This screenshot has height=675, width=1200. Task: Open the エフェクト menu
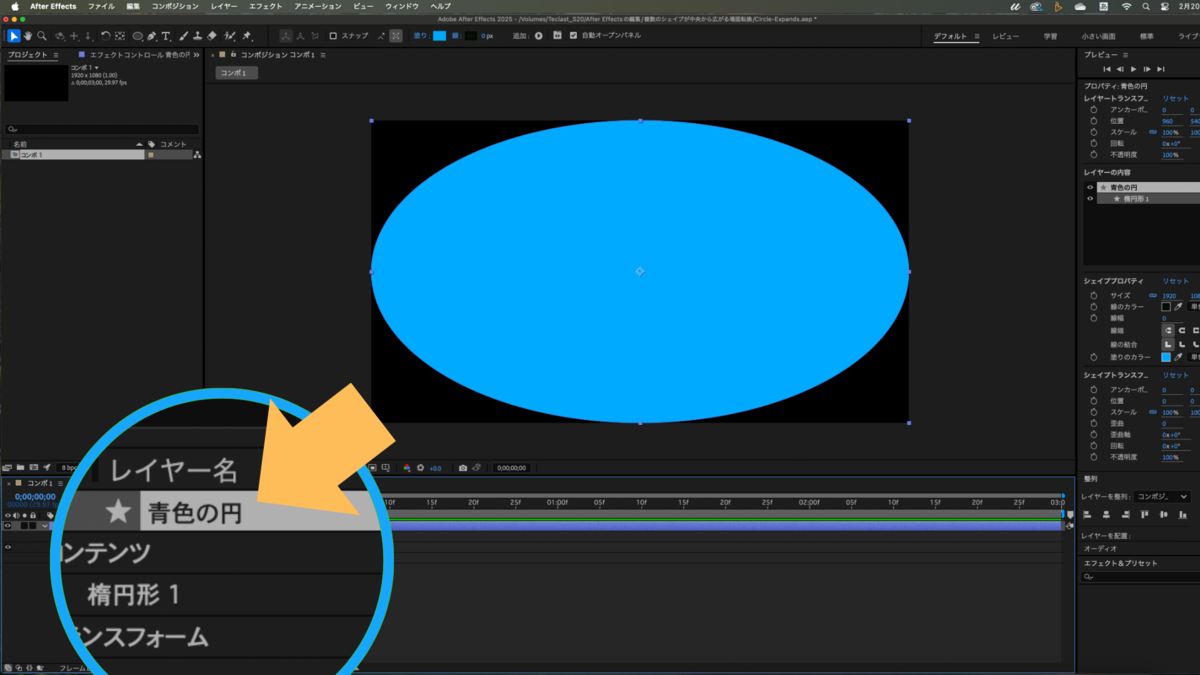[x=265, y=6]
